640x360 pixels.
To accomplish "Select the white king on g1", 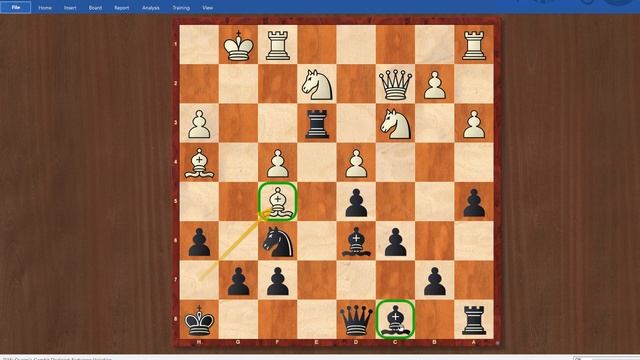I will click(x=238, y=45).
